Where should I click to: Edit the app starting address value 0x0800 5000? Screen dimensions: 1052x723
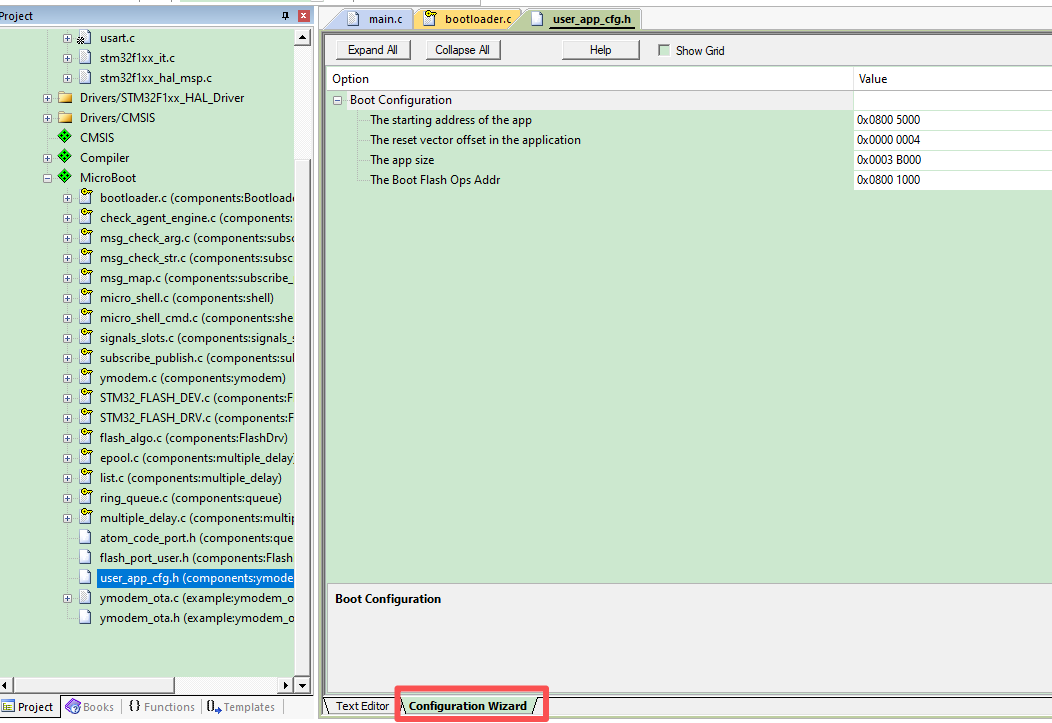tap(953, 120)
